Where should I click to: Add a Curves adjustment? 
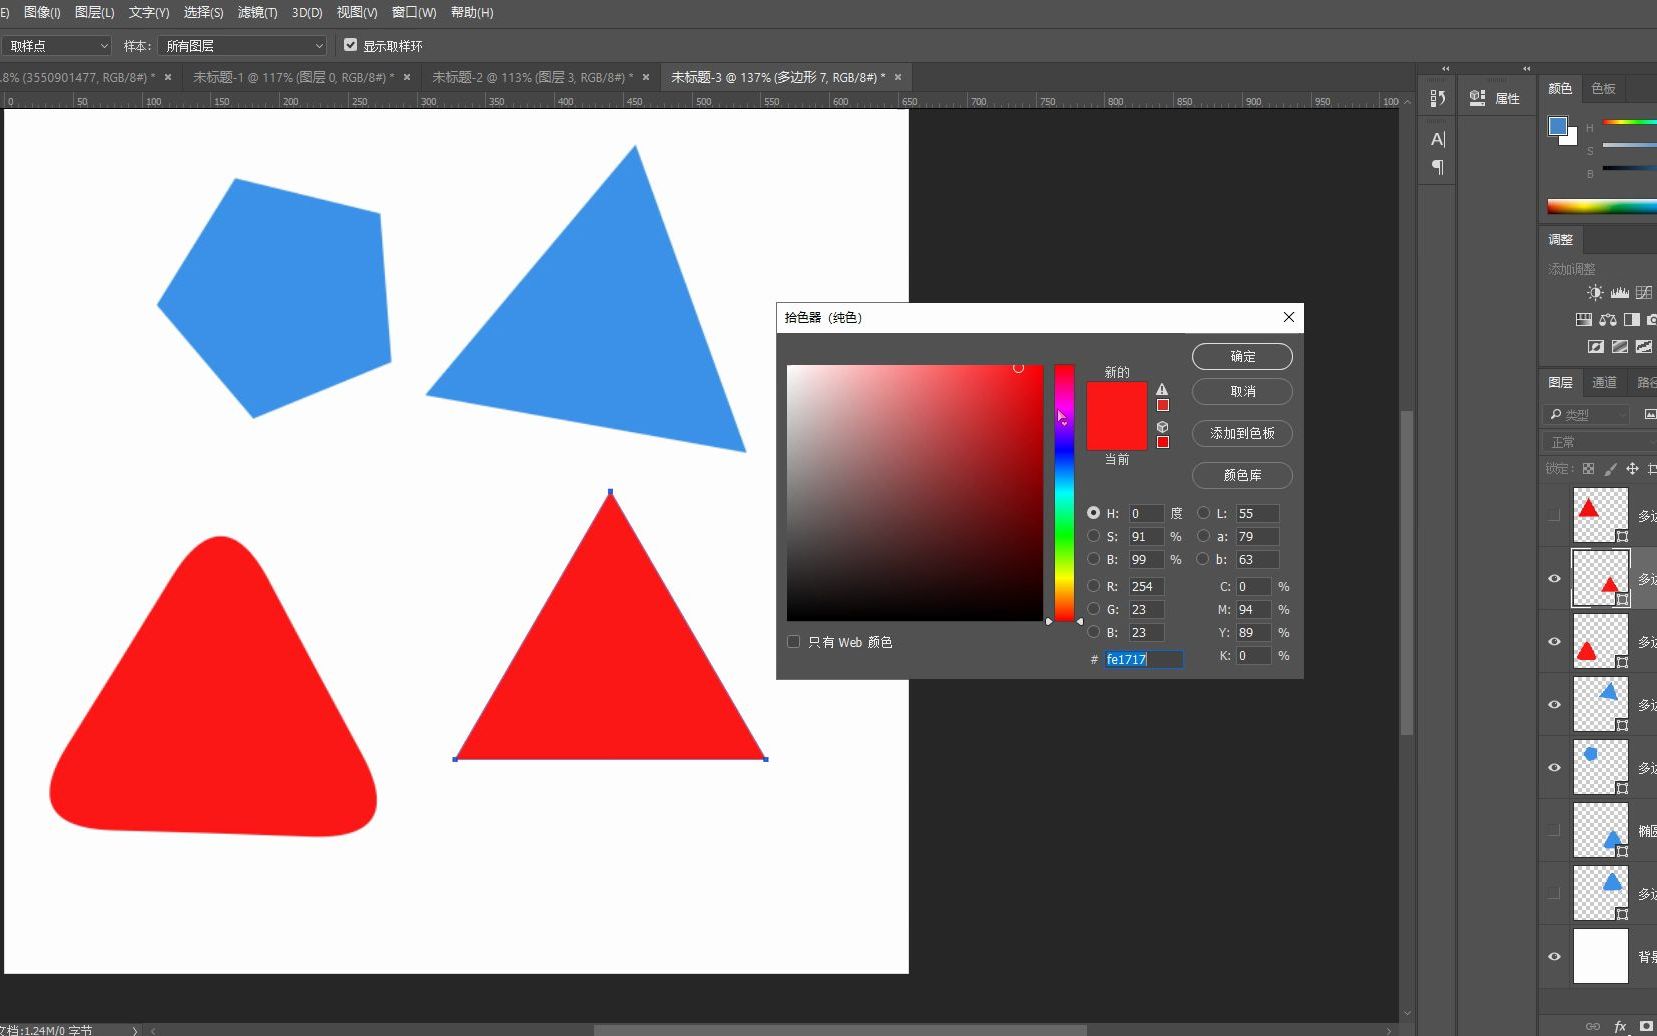[x=1644, y=293]
